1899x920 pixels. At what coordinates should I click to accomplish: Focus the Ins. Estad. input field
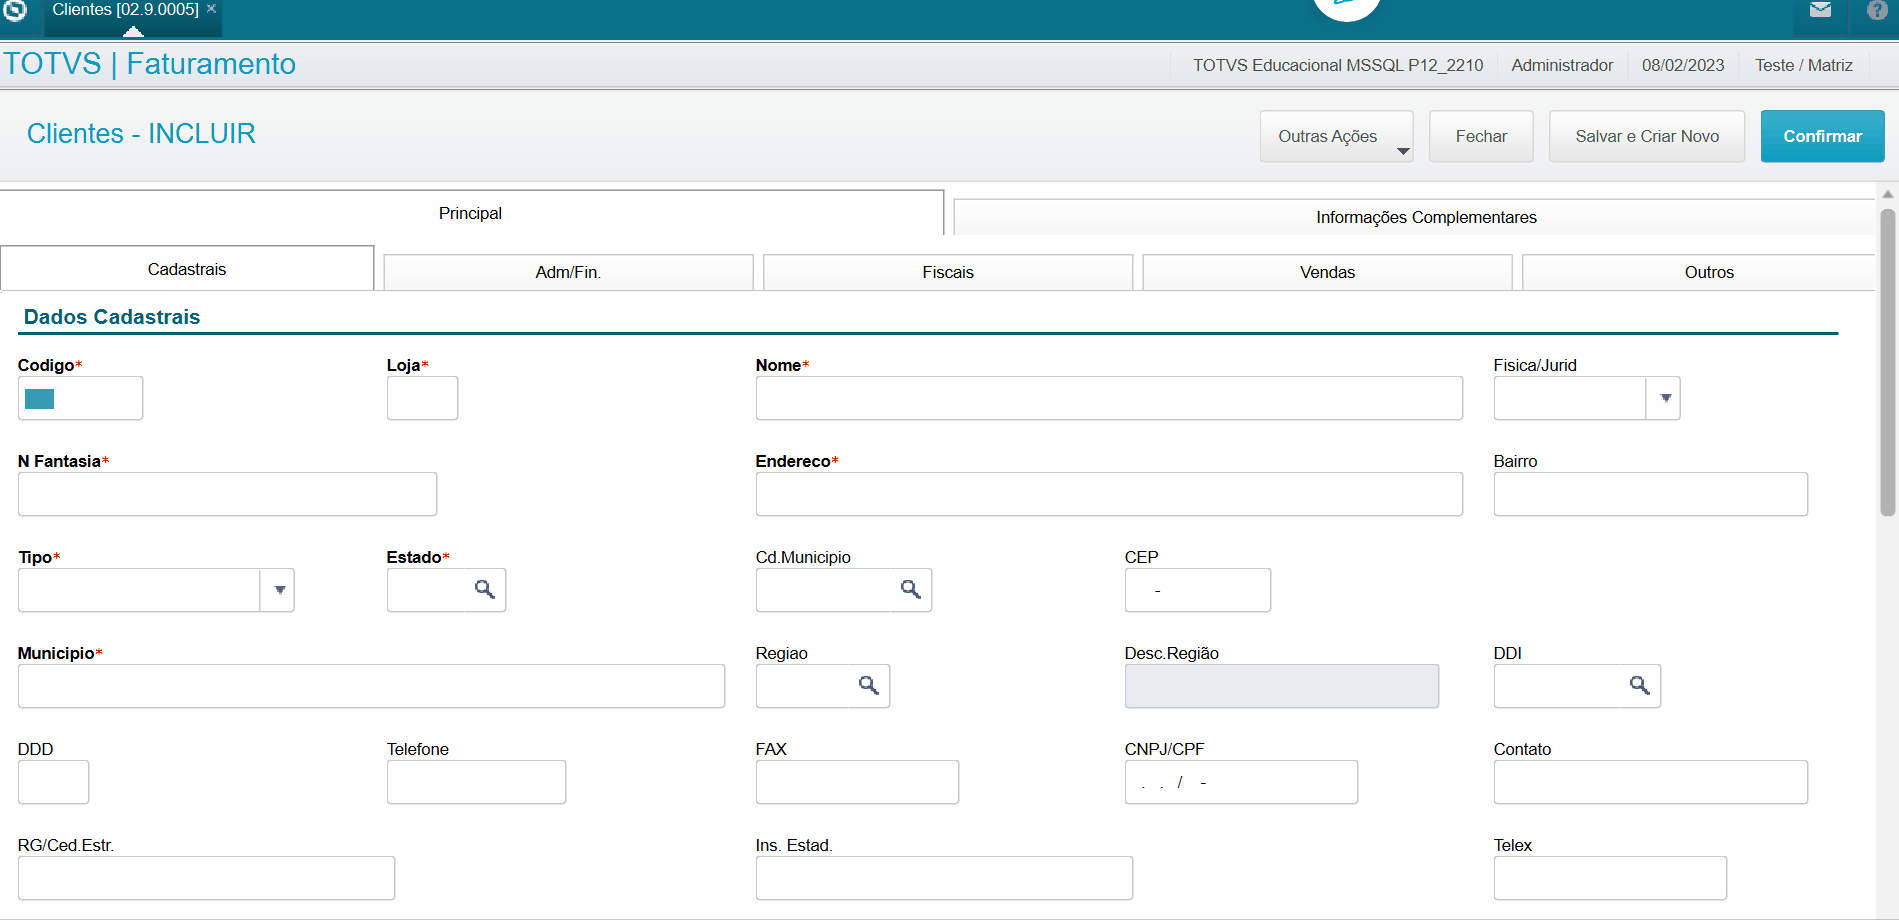944,878
